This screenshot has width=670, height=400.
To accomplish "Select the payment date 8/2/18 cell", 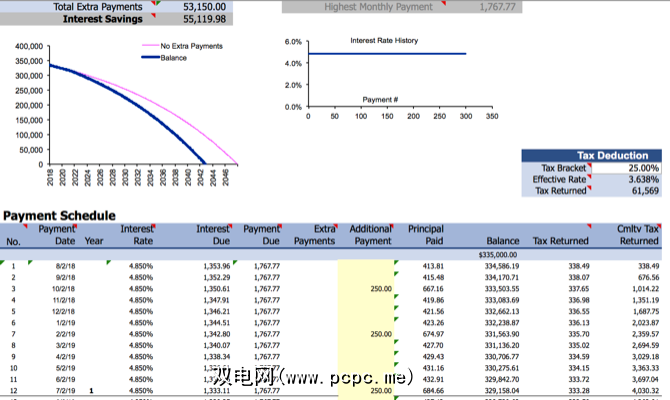I will coord(62,266).
